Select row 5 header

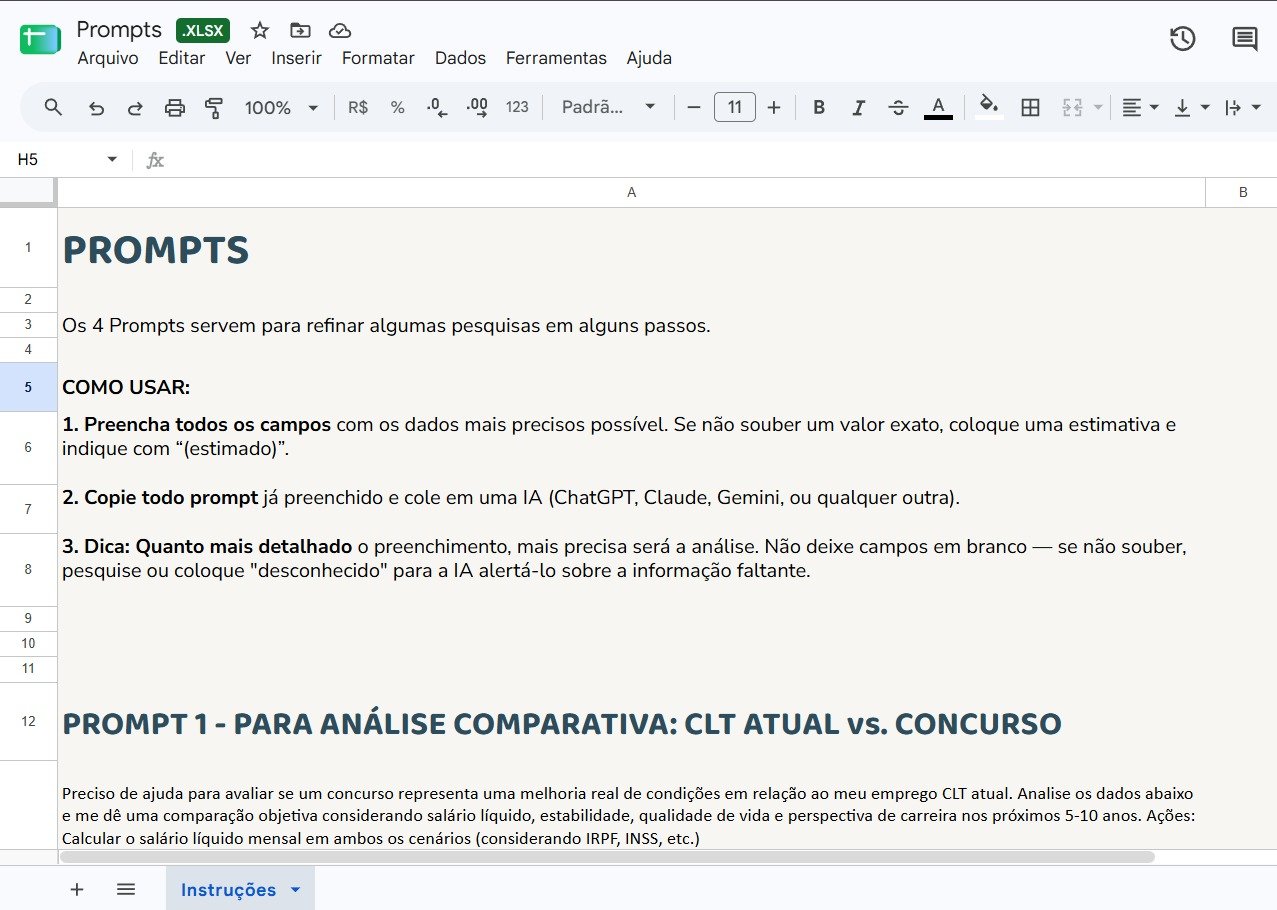point(28,387)
